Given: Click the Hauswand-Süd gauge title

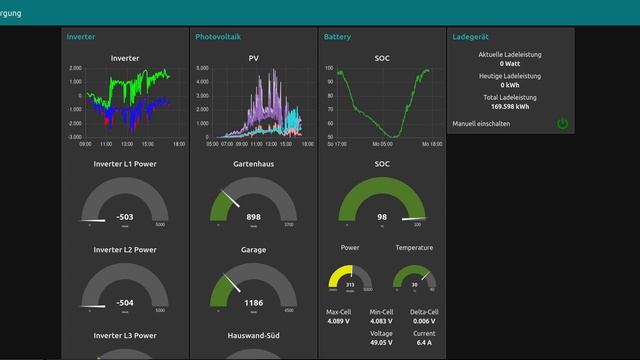Looking at the screenshot, I should pyautogui.click(x=253, y=336).
